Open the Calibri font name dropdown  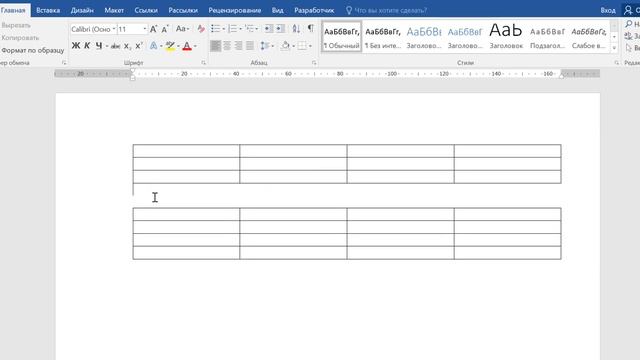pos(114,29)
